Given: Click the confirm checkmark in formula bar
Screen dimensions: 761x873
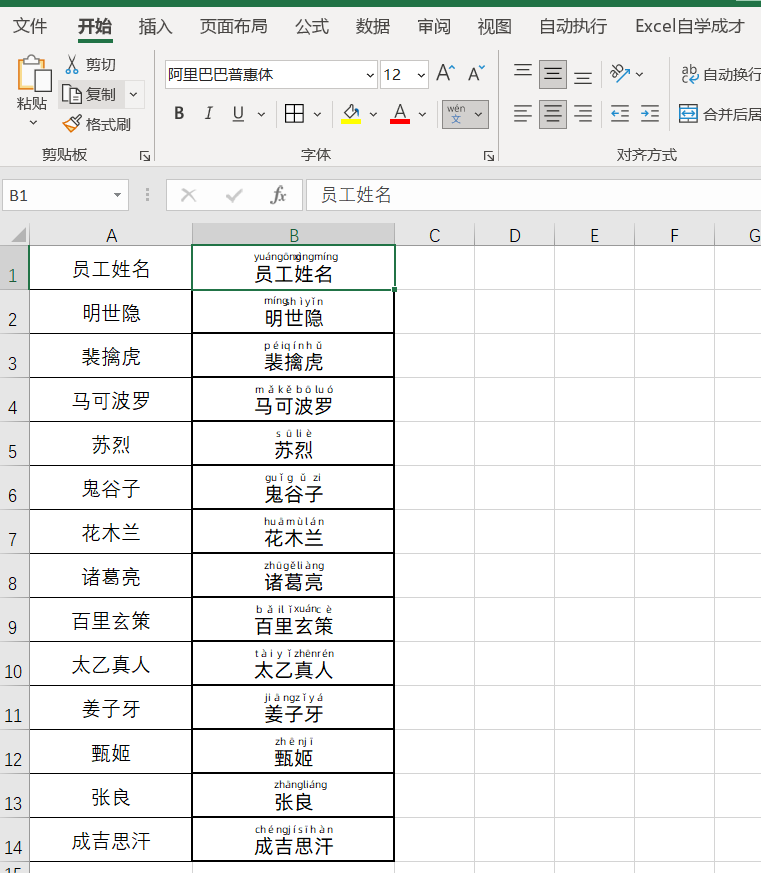Looking at the screenshot, I should click(x=234, y=195).
